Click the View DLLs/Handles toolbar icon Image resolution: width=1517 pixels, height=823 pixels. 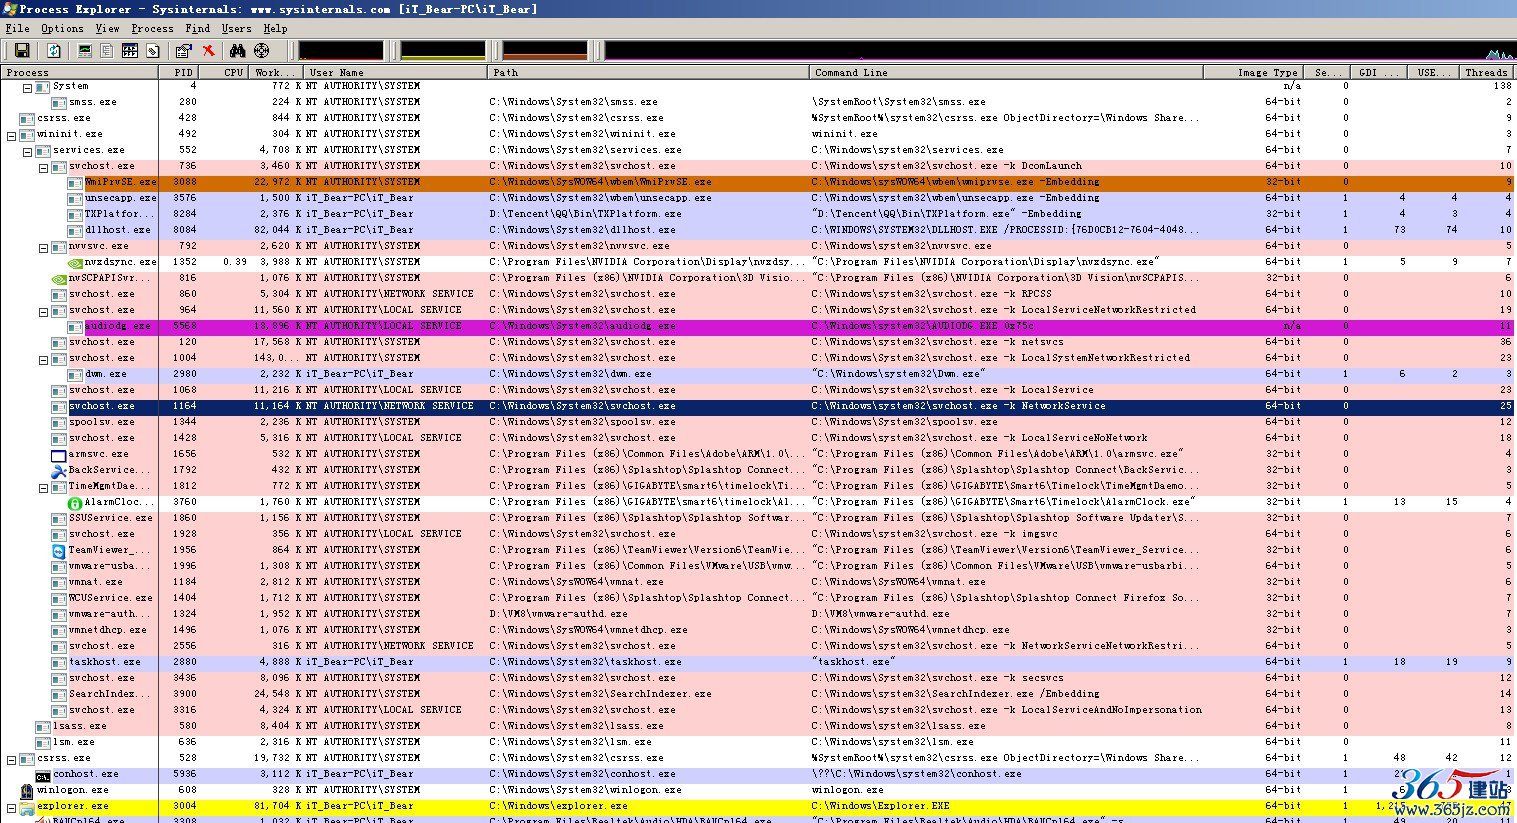tap(152, 50)
